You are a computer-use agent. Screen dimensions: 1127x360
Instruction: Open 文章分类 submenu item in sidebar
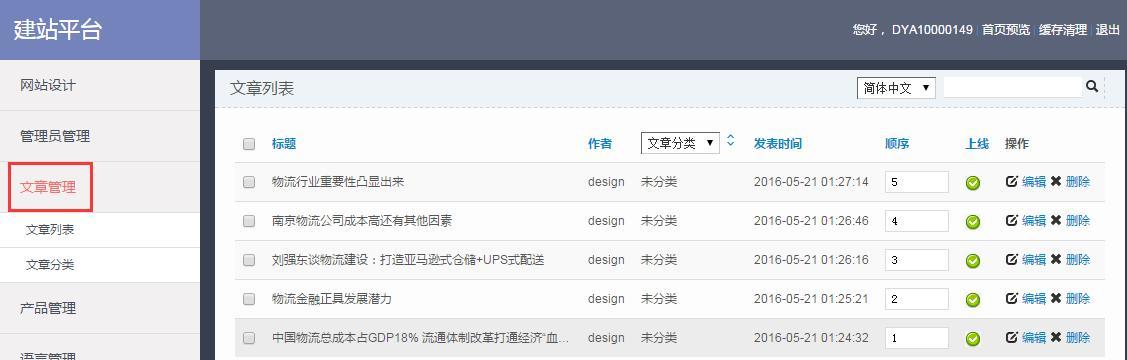(99, 264)
